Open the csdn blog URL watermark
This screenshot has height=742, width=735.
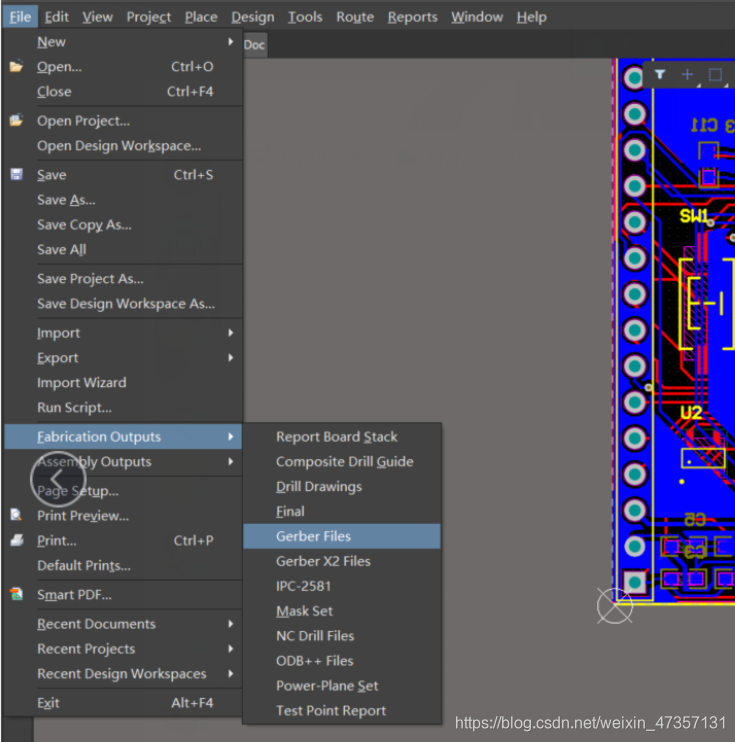point(590,723)
